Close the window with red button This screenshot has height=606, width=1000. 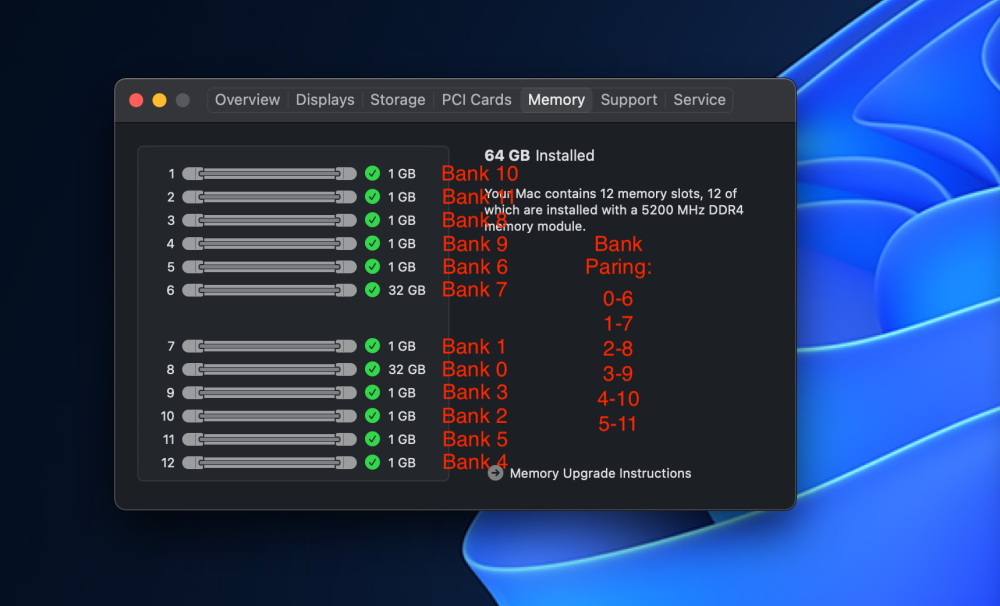click(136, 100)
